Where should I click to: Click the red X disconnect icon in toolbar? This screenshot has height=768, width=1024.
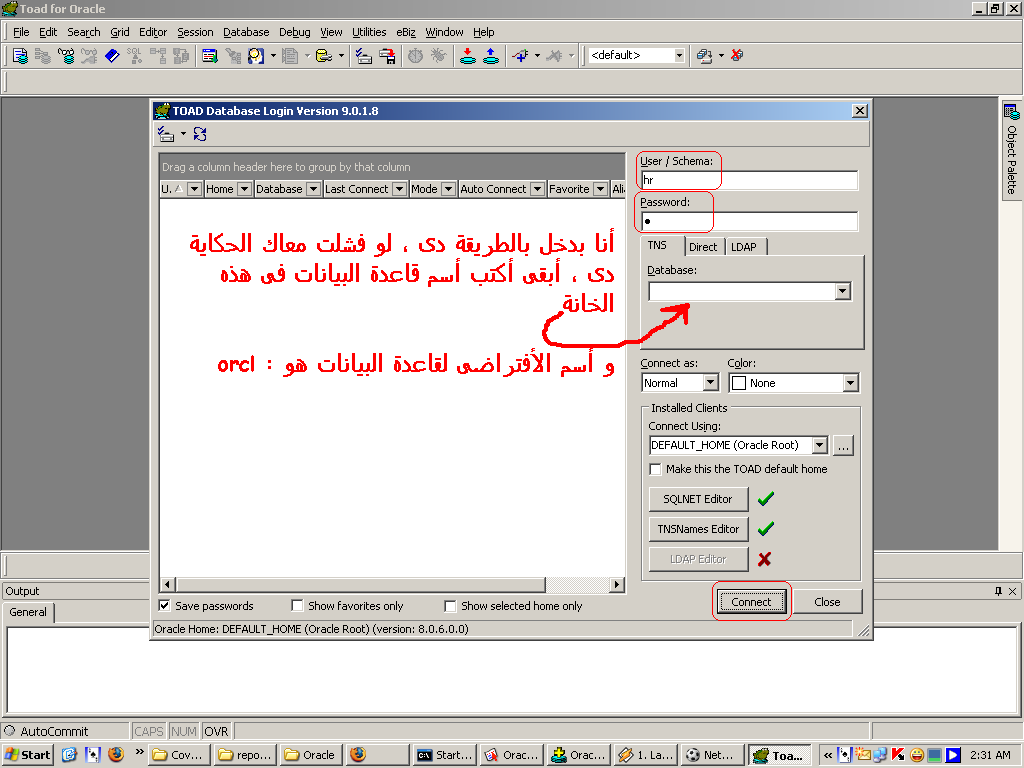click(736, 56)
